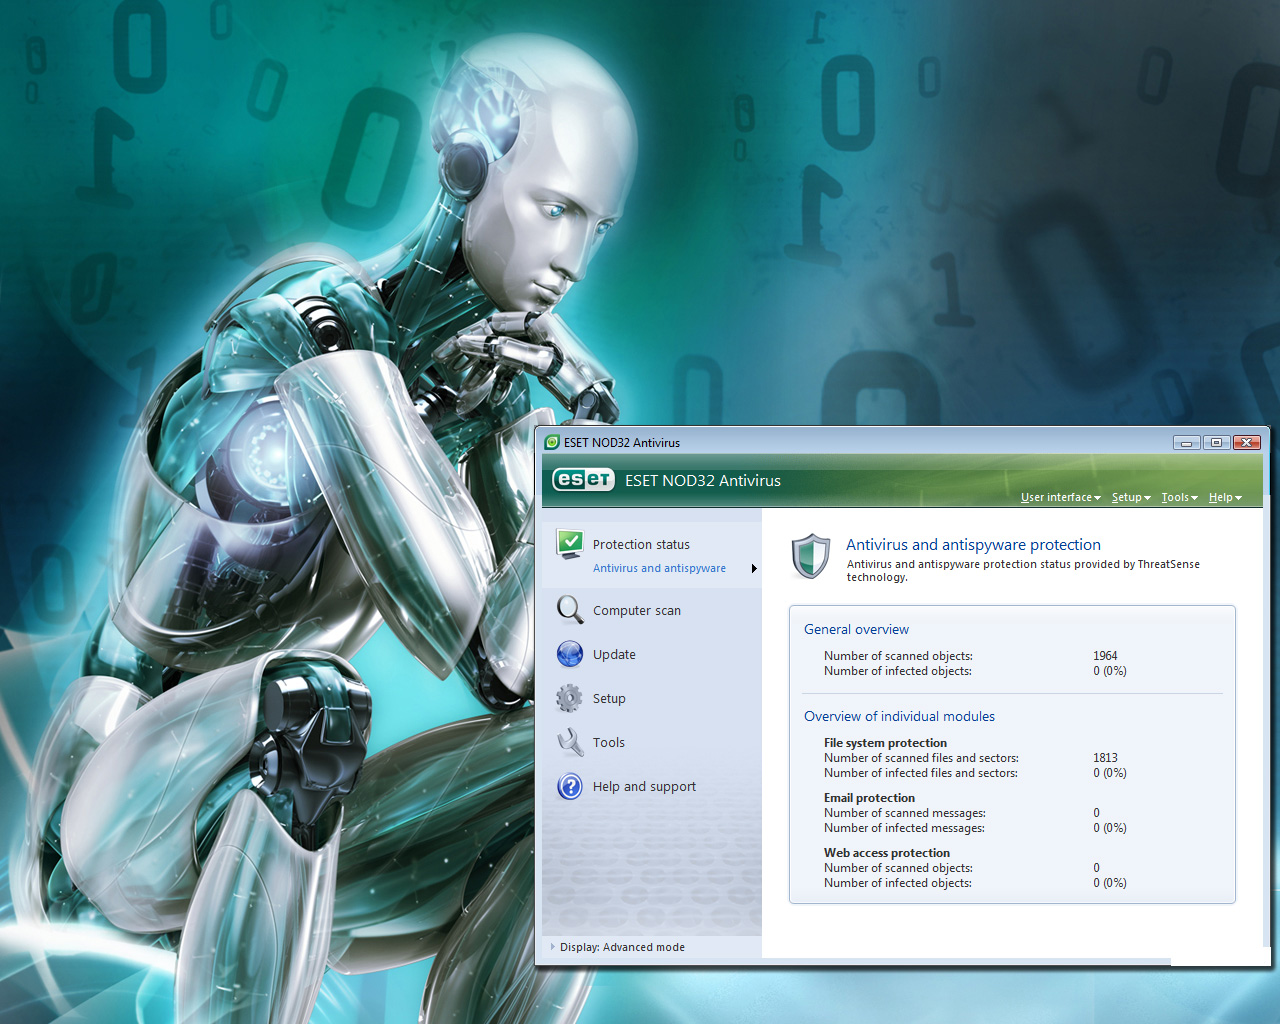Open the Help and support section
This screenshot has width=1280, height=1024.
coord(644,786)
